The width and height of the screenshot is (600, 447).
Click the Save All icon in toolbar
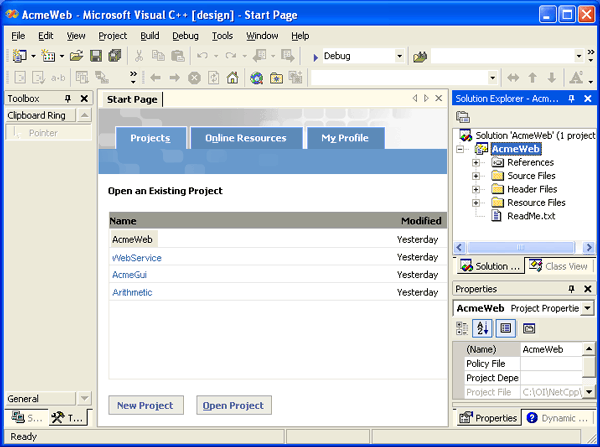tap(114, 56)
